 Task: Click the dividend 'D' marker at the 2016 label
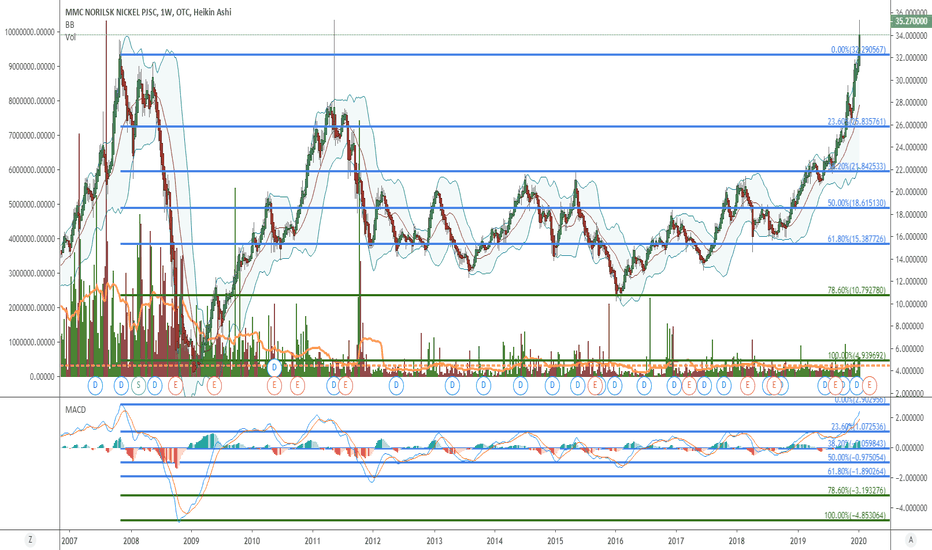point(615,385)
